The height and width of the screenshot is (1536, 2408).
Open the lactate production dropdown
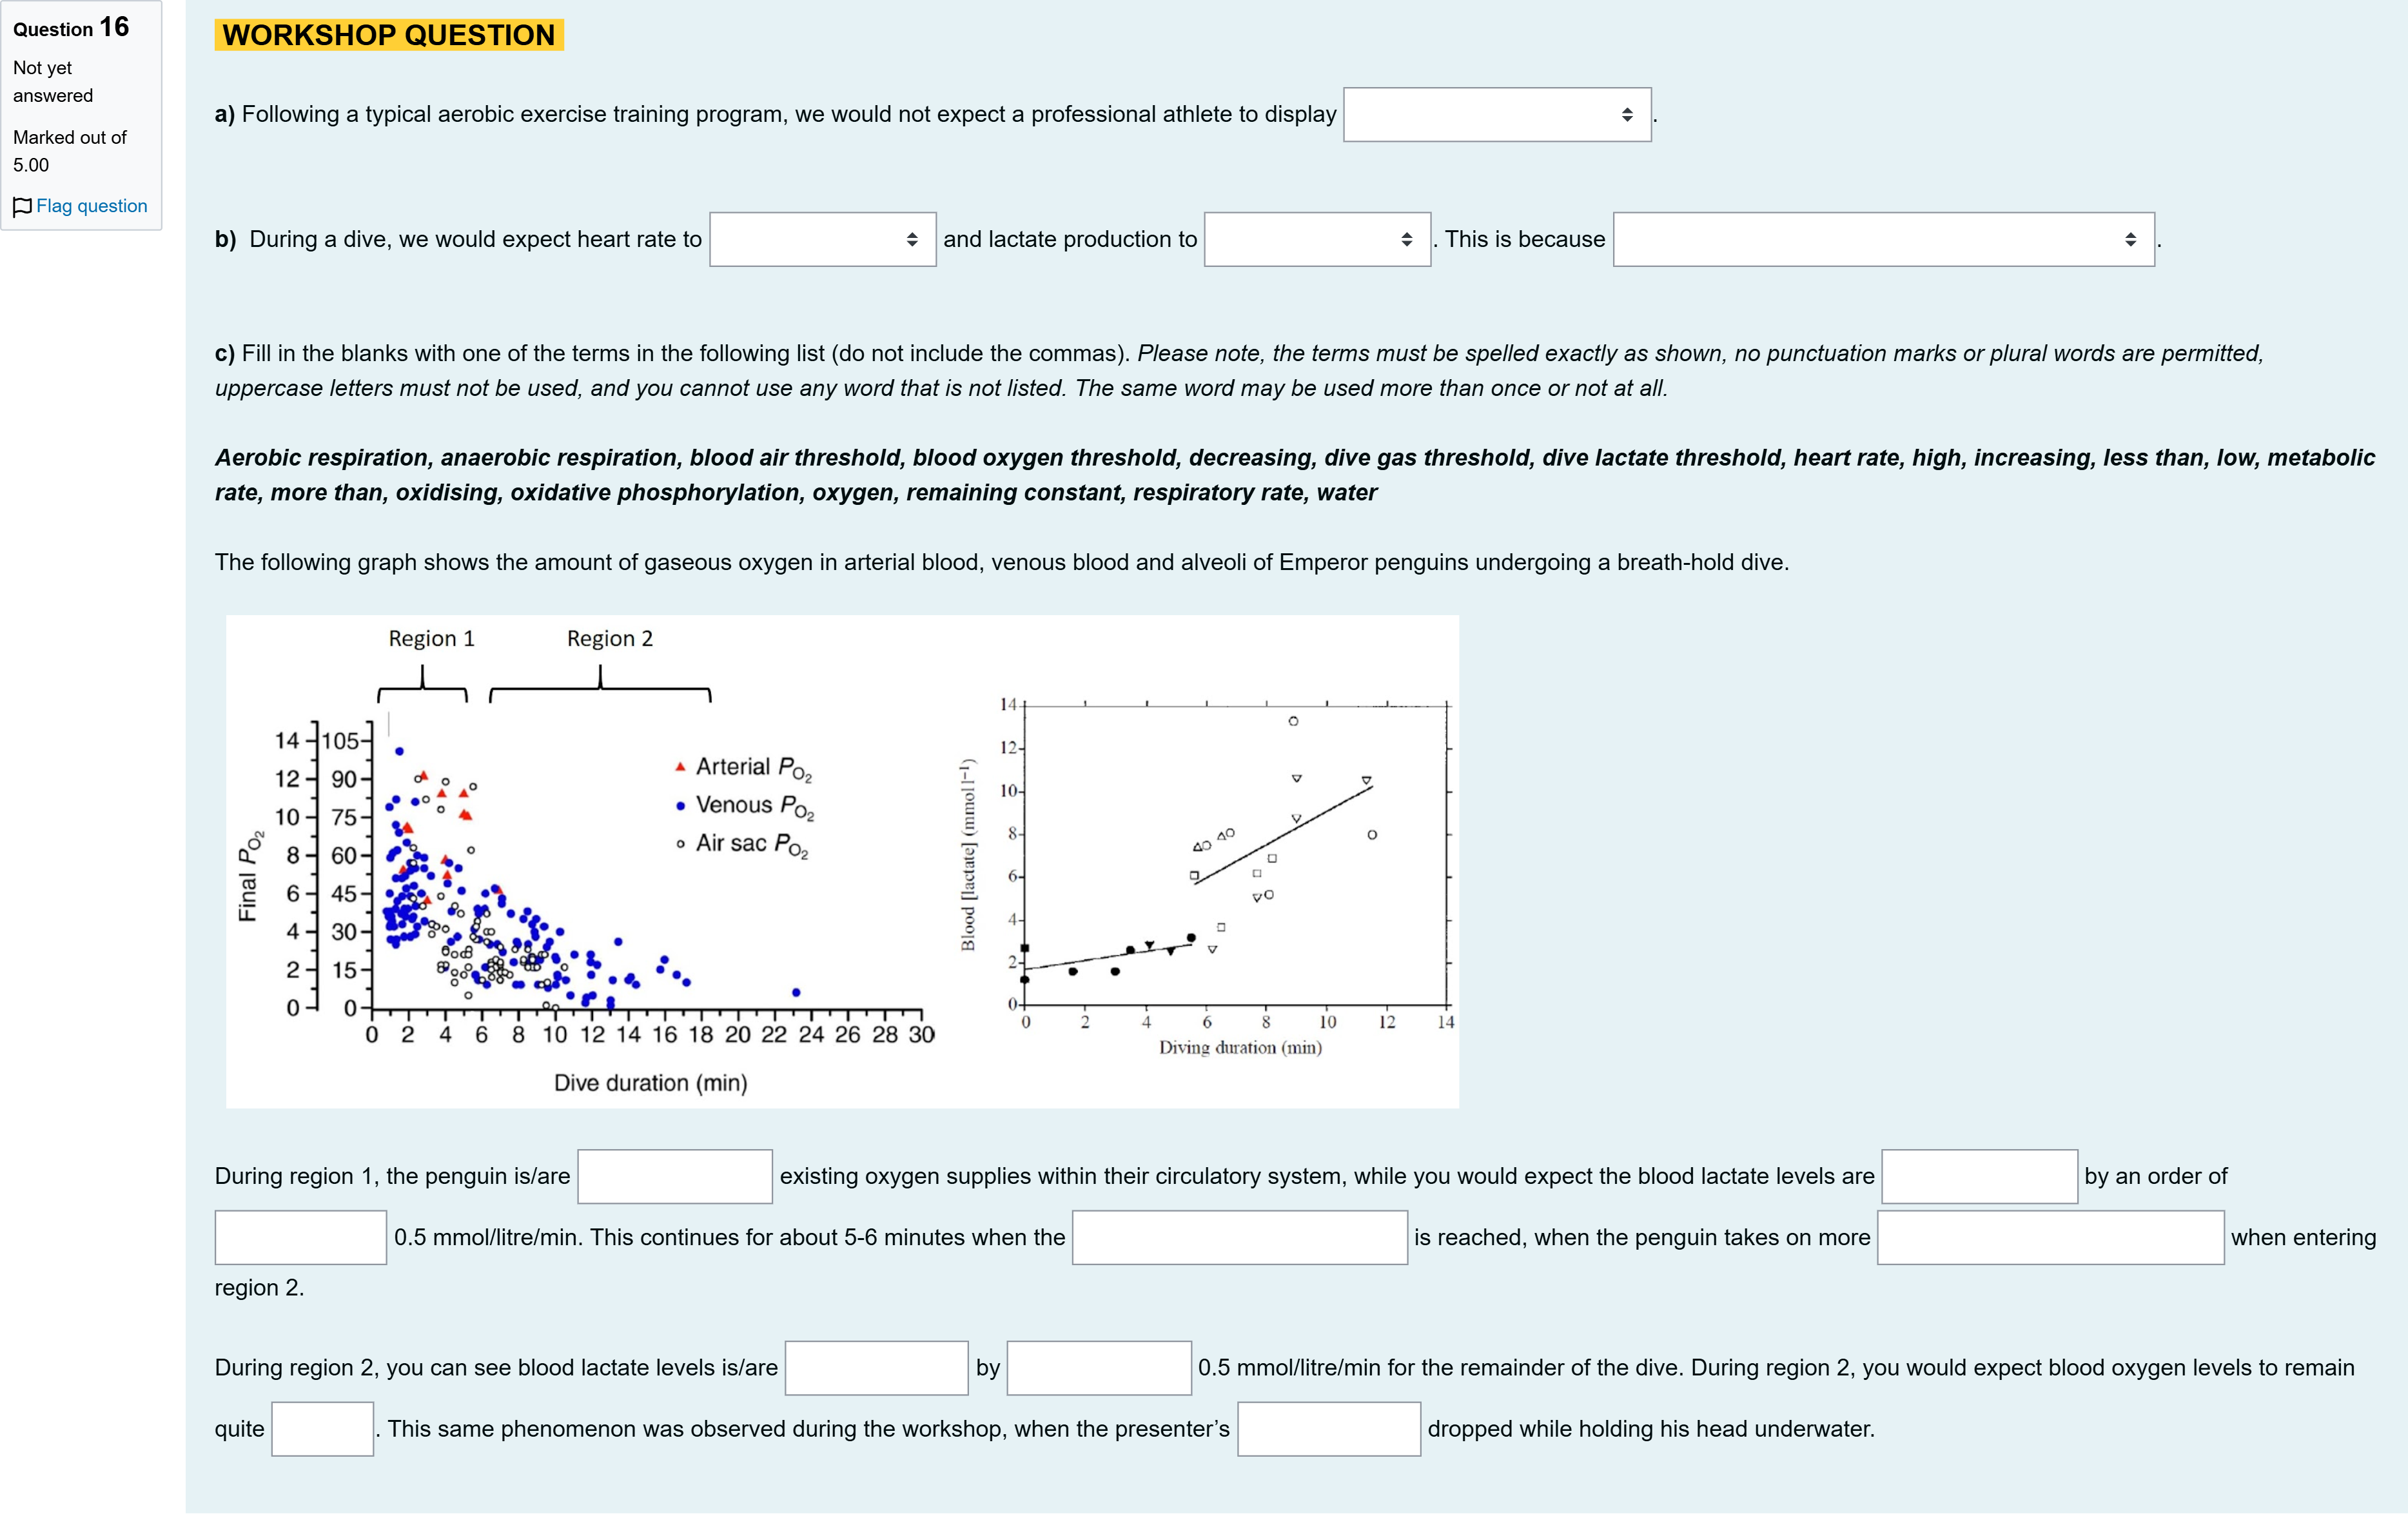[x=1317, y=240]
